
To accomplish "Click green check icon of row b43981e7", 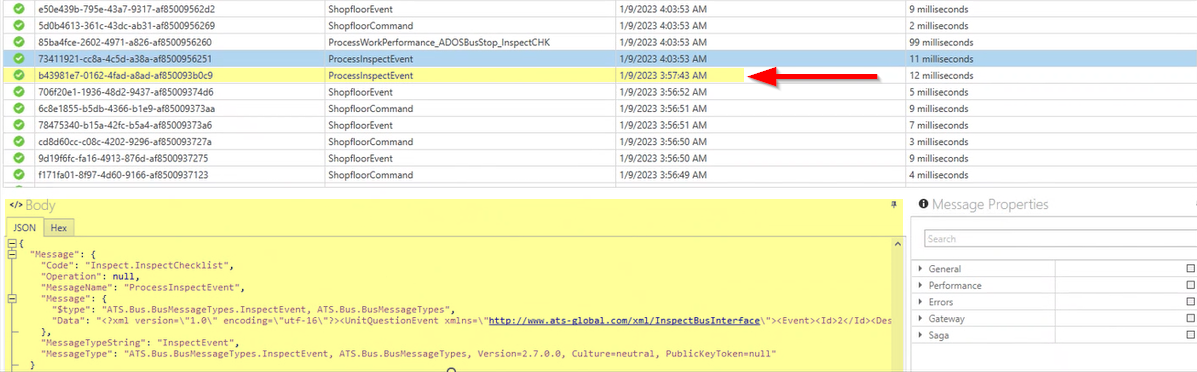I will [x=19, y=75].
